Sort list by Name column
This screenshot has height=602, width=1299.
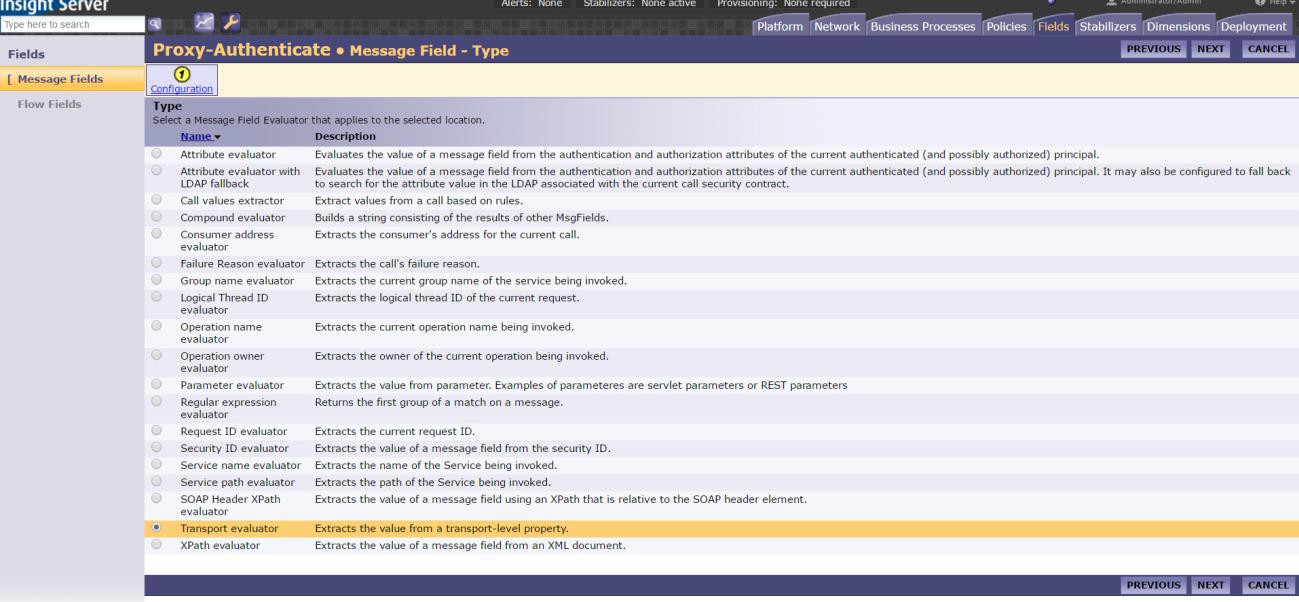tap(201, 136)
